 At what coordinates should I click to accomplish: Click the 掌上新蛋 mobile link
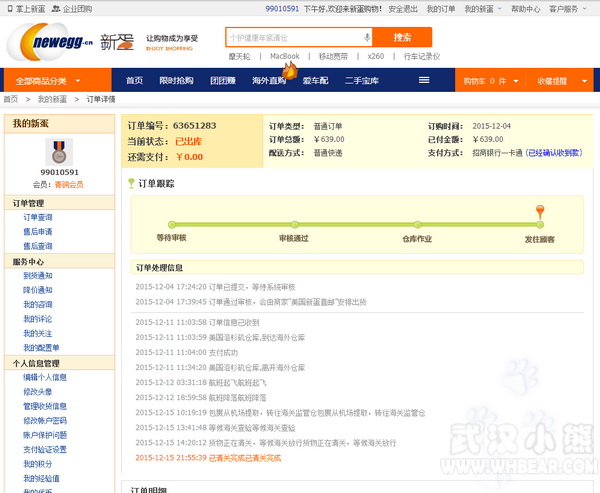point(26,8)
